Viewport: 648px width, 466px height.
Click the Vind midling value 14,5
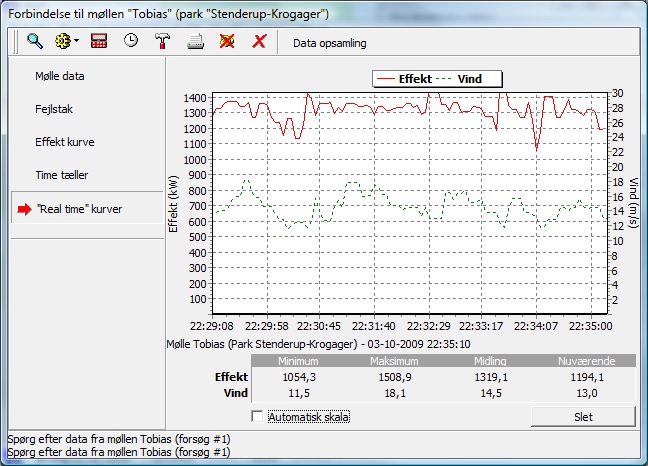tap(491, 393)
